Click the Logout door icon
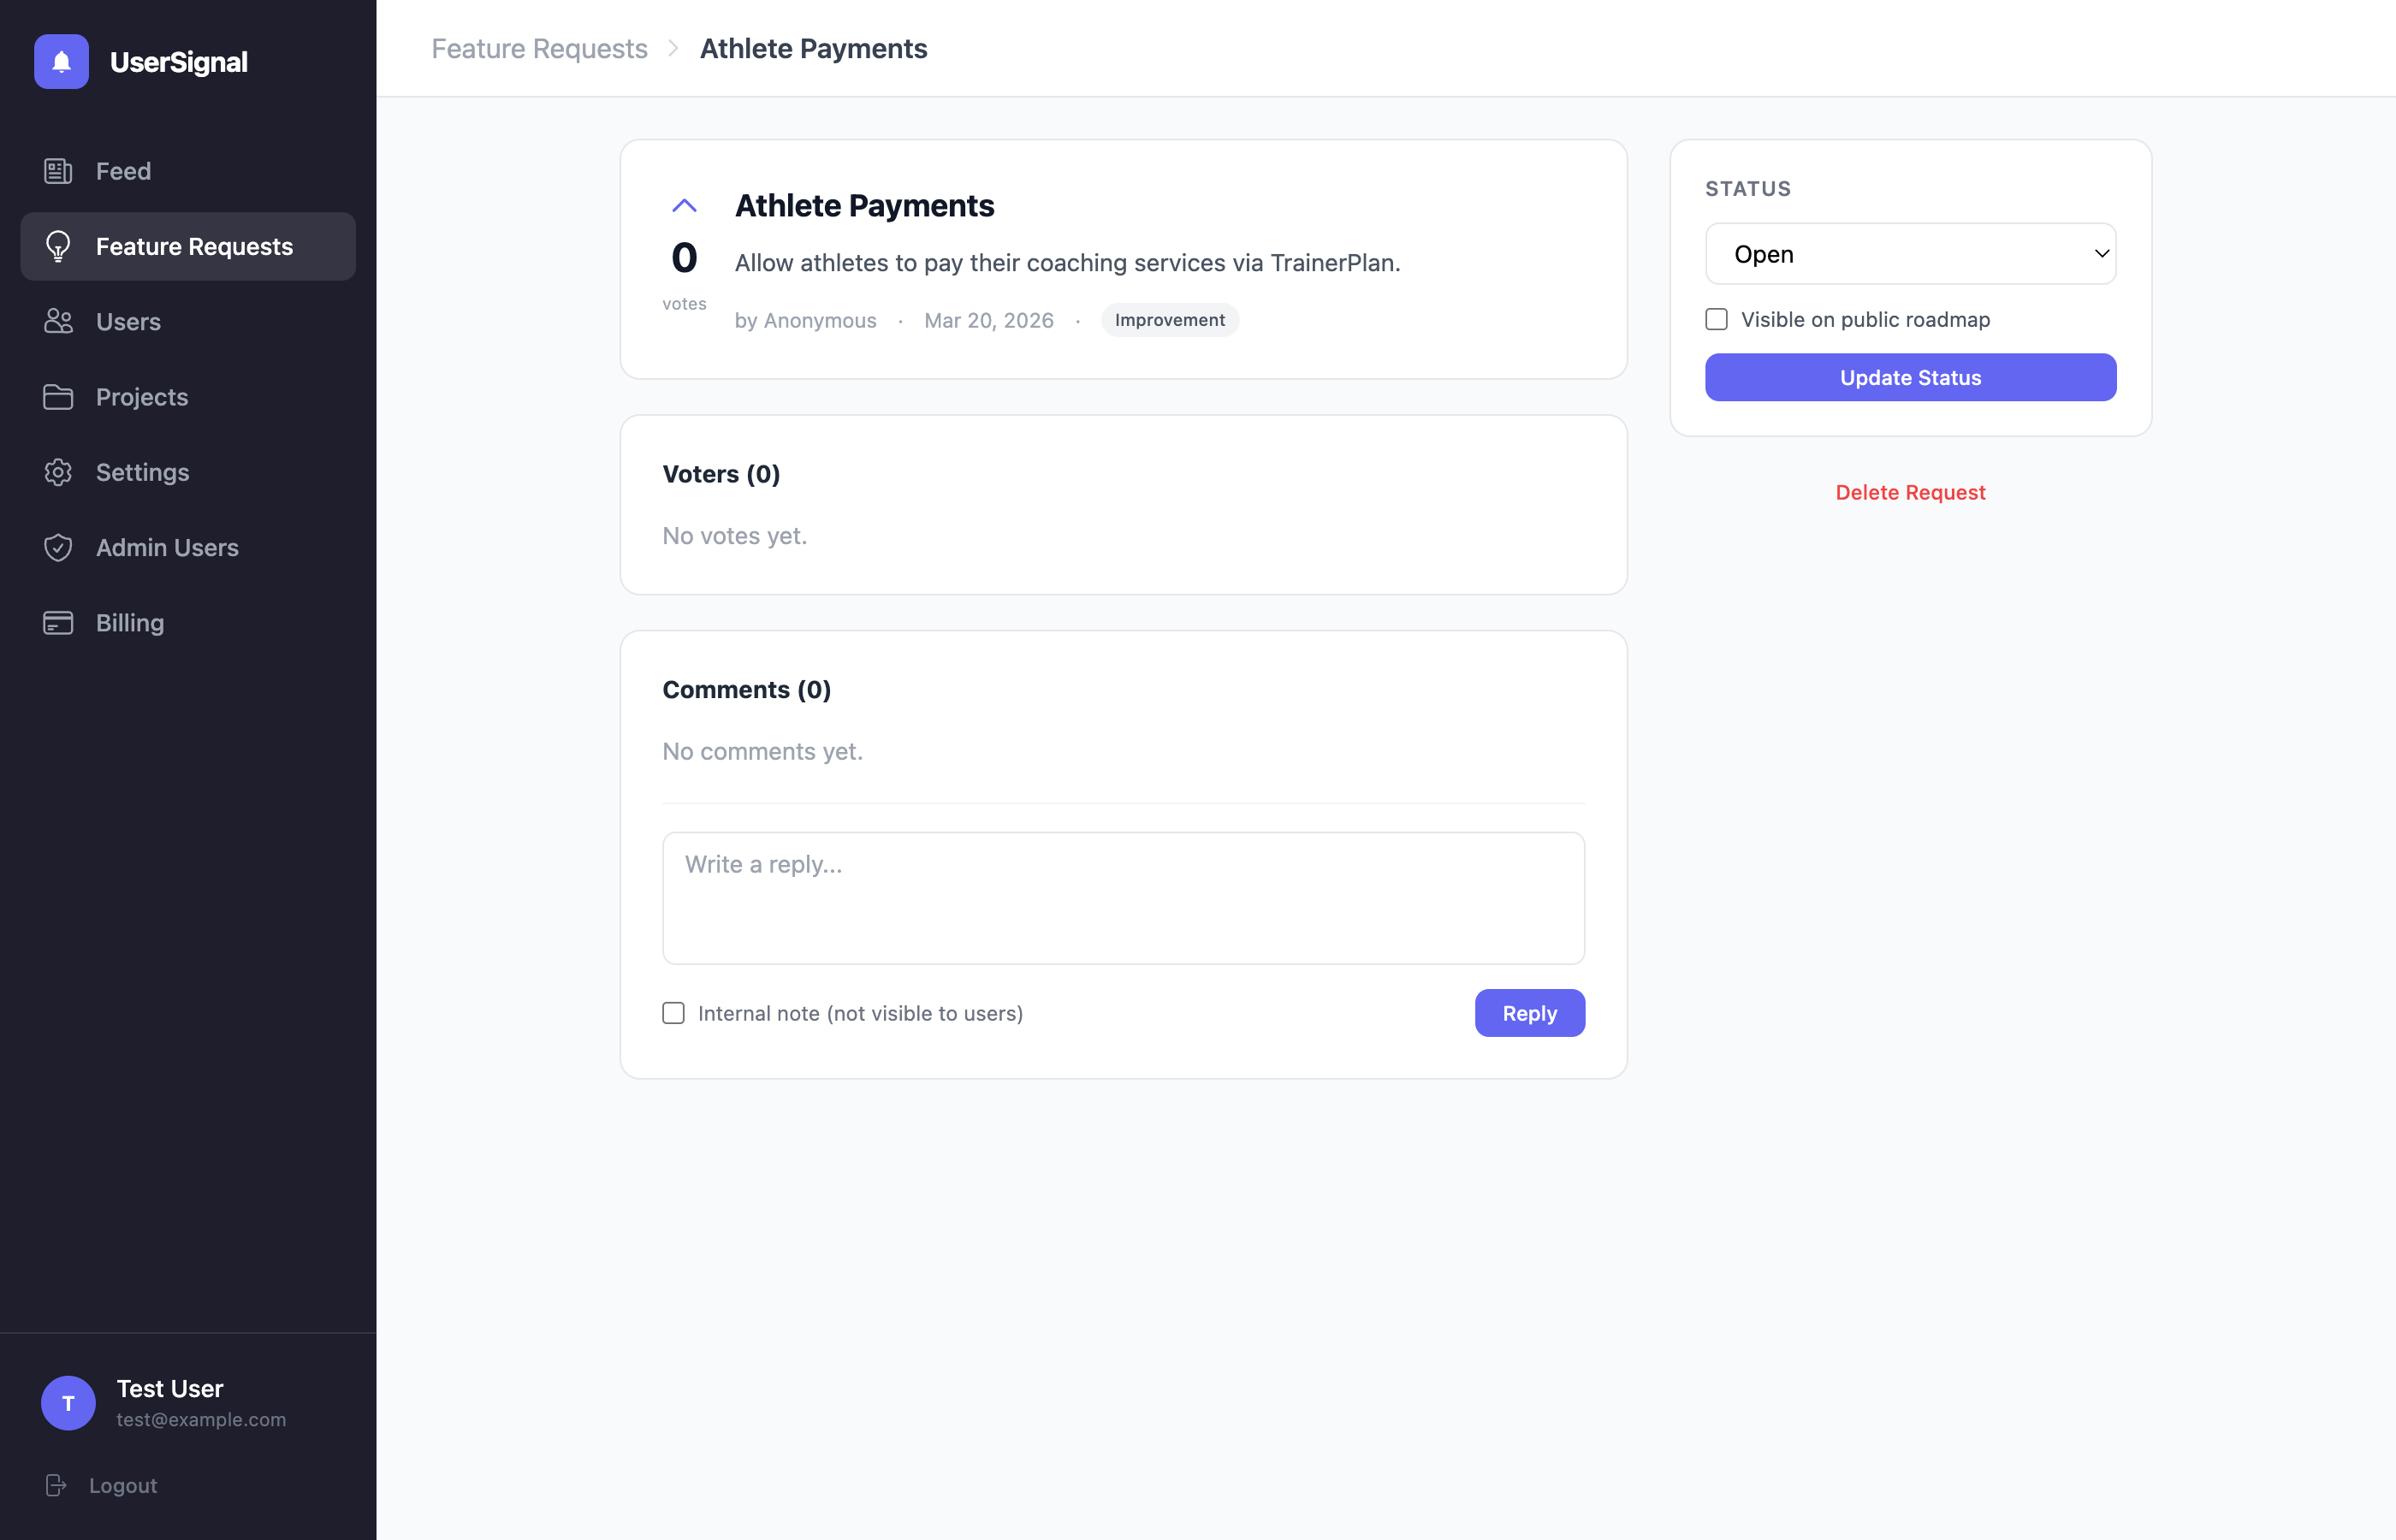 click(56, 1485)
